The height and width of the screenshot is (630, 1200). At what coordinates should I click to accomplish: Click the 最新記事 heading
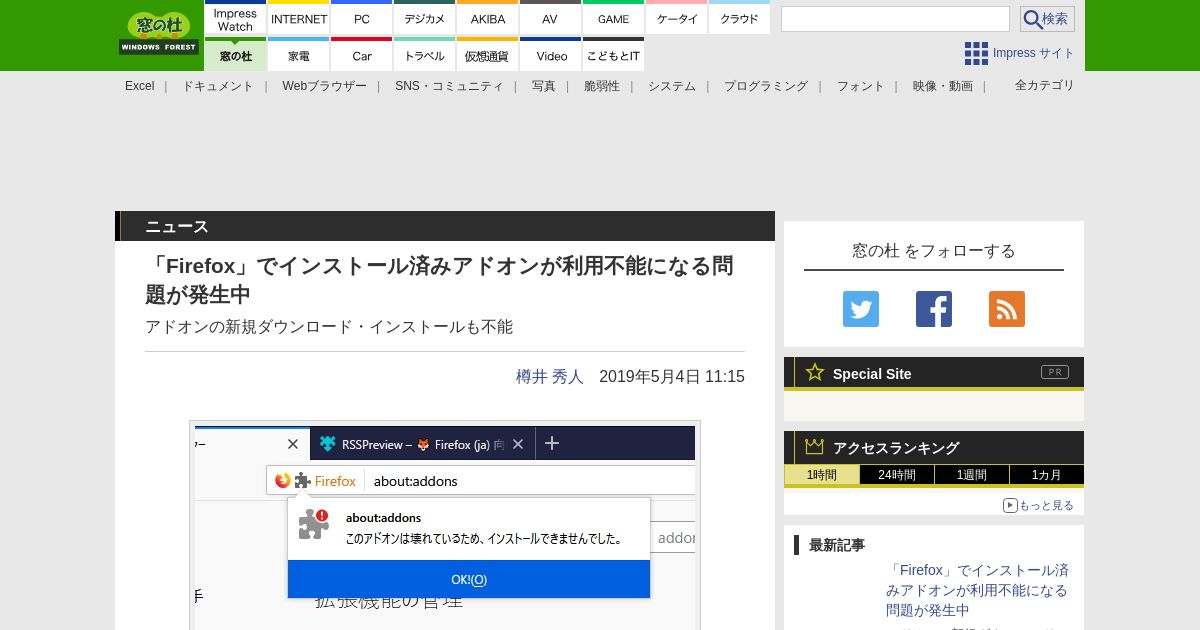[837, 545]
